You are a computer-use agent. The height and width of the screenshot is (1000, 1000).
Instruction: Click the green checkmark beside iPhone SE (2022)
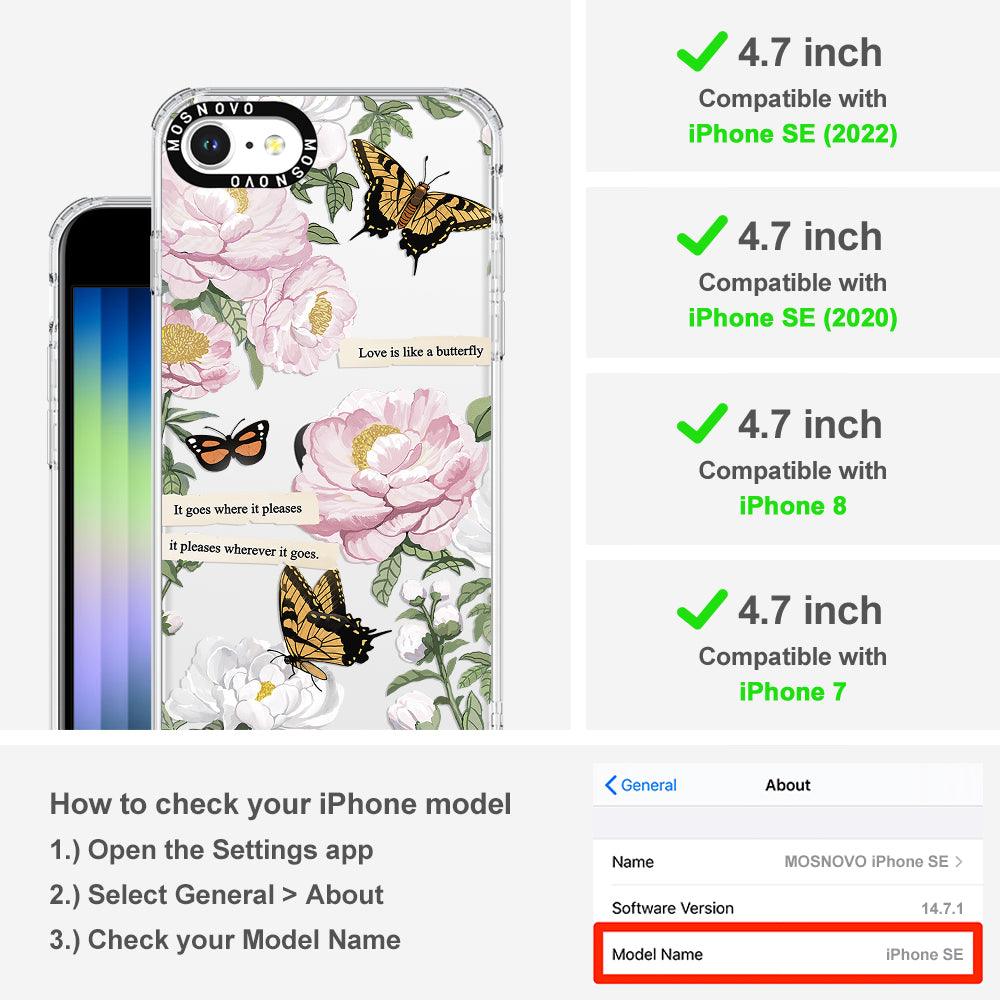(x=702, y=51)
